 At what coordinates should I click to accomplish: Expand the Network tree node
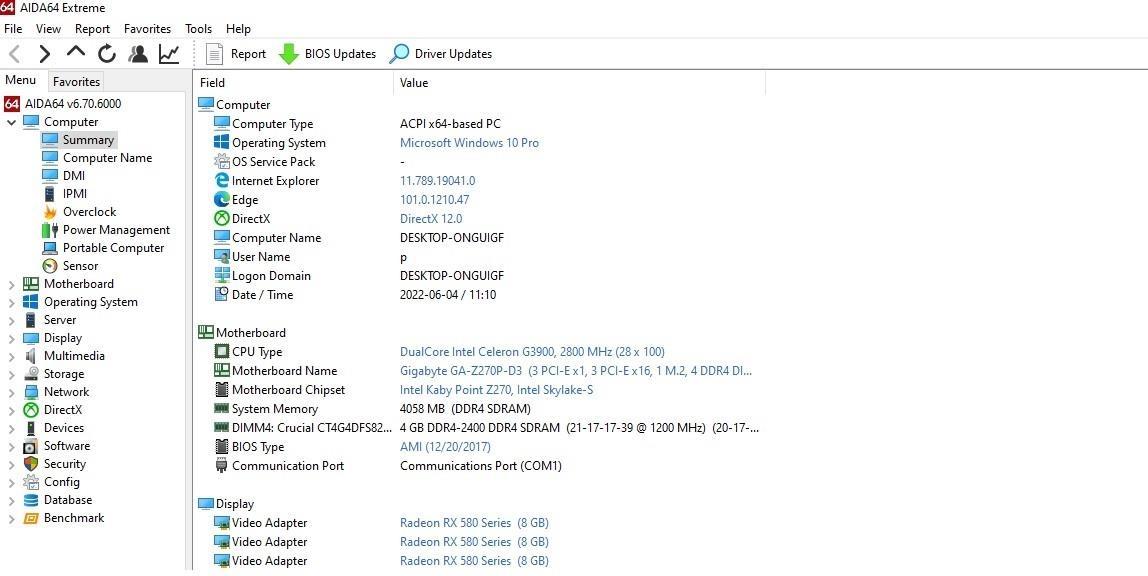[11, 392]
